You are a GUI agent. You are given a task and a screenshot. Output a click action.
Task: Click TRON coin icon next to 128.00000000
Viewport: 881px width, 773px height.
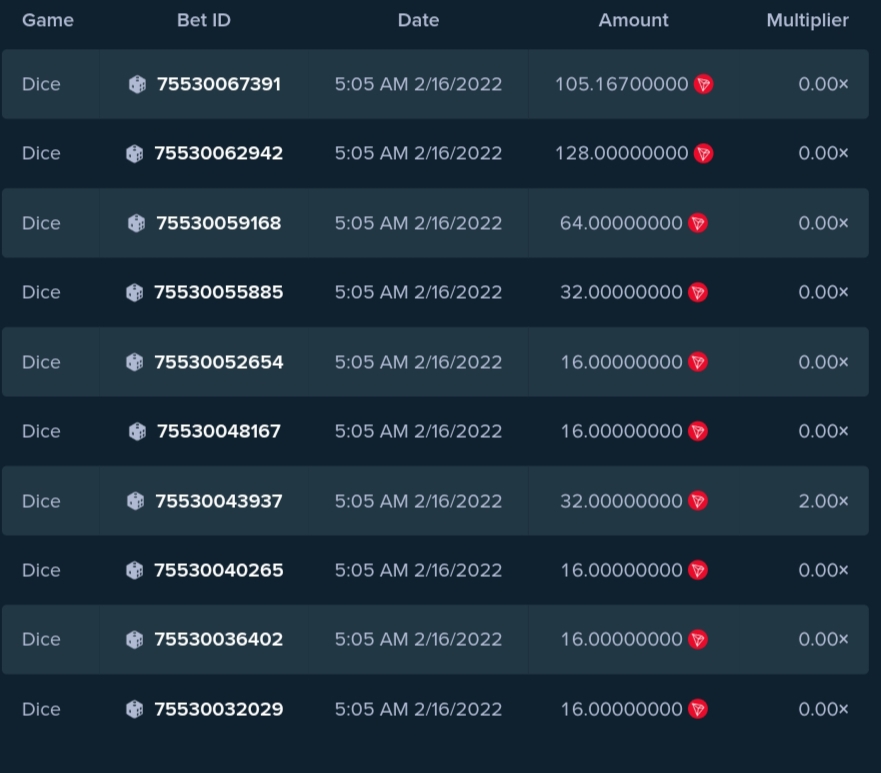[x=703, y=153]
